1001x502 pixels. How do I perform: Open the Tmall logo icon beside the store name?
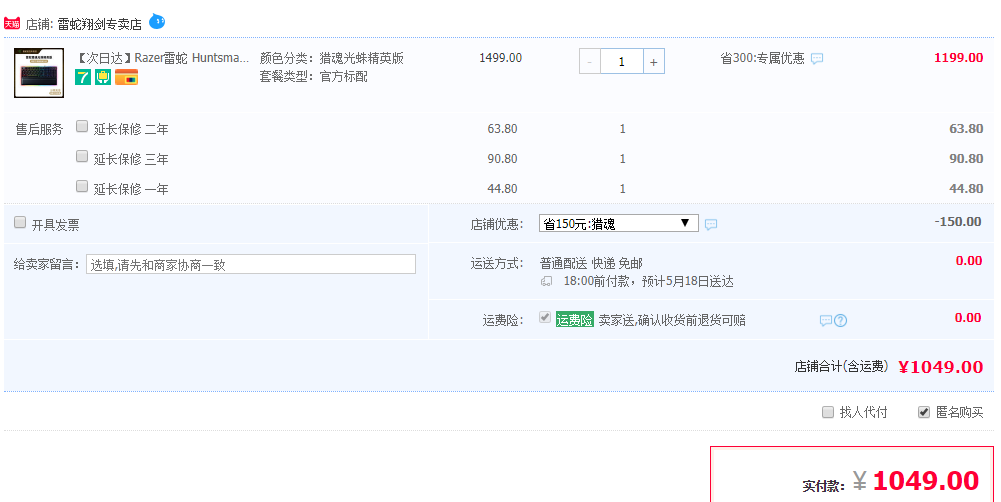point(12,24)
